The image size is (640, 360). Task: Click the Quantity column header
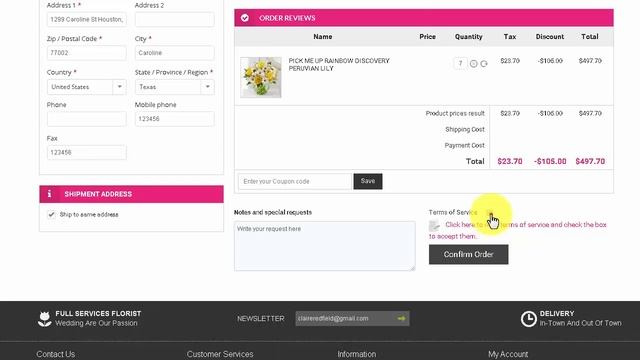click(x=469, y=37)
